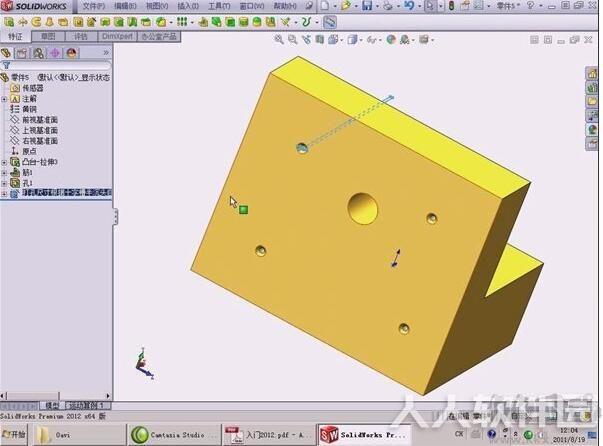Open the 视图(V) menu
This screenshot has width=603, height=446.
click(157, 6)
